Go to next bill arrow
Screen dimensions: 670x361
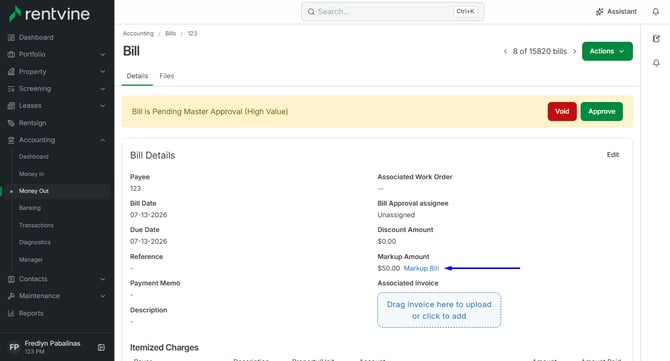click(x=575, y=51)
